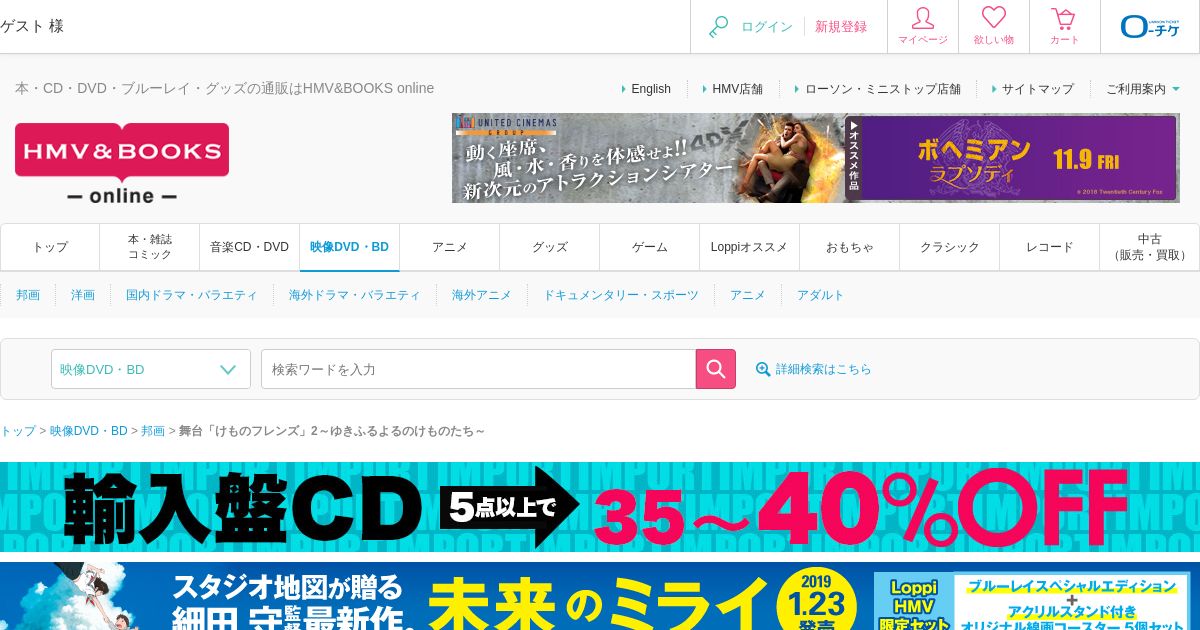Select the 映像DVD・BD tab
Image resolution: width=1200 pixels, height=630 pixels.
tap(350, 247)
